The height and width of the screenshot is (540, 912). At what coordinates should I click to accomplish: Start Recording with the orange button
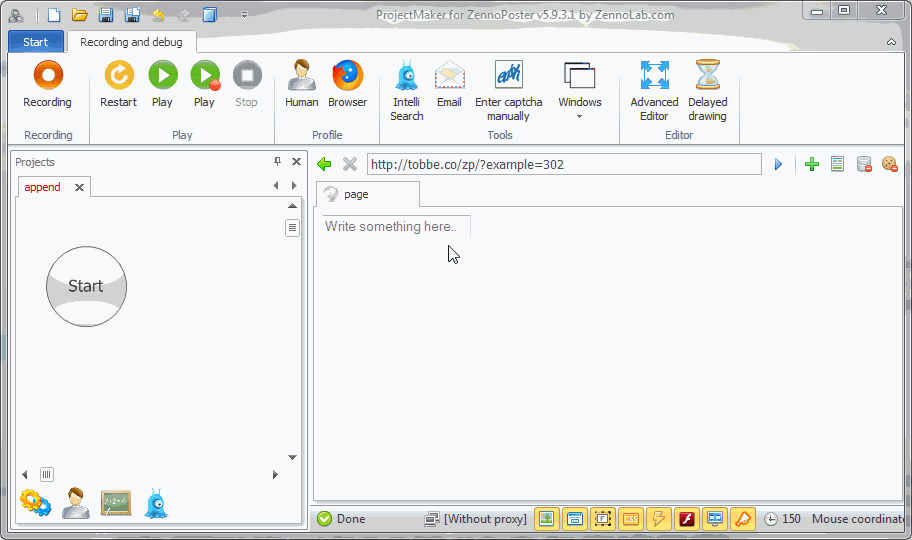pyautogui.click(x=48, y=85)
